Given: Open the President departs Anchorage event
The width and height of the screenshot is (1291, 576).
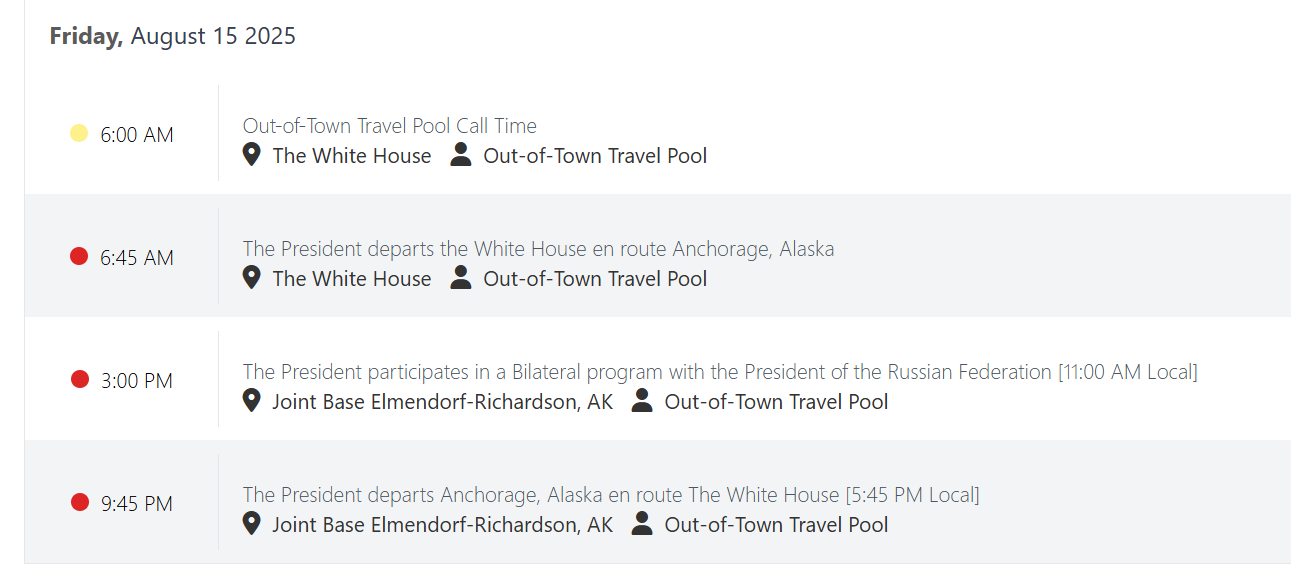Looking at the screenshot, I should click(611, 495).
